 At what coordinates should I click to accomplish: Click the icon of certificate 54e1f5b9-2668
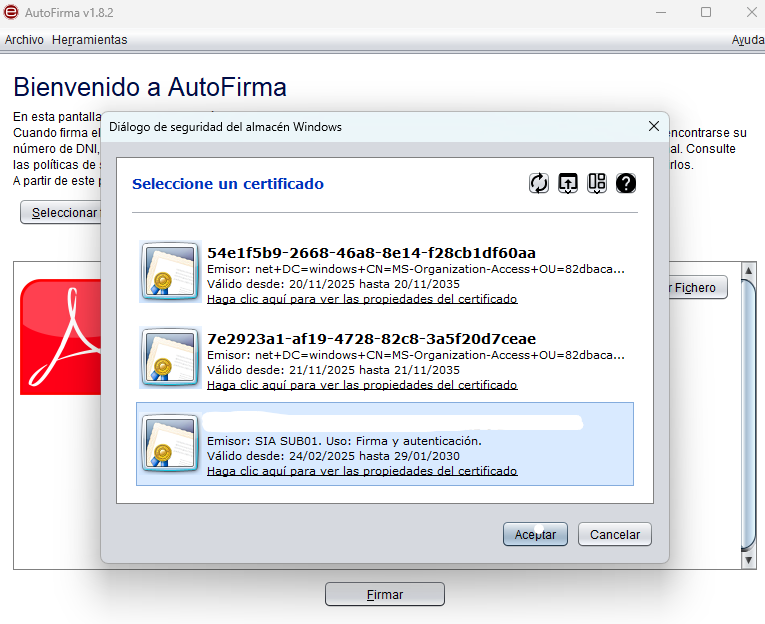170,271
